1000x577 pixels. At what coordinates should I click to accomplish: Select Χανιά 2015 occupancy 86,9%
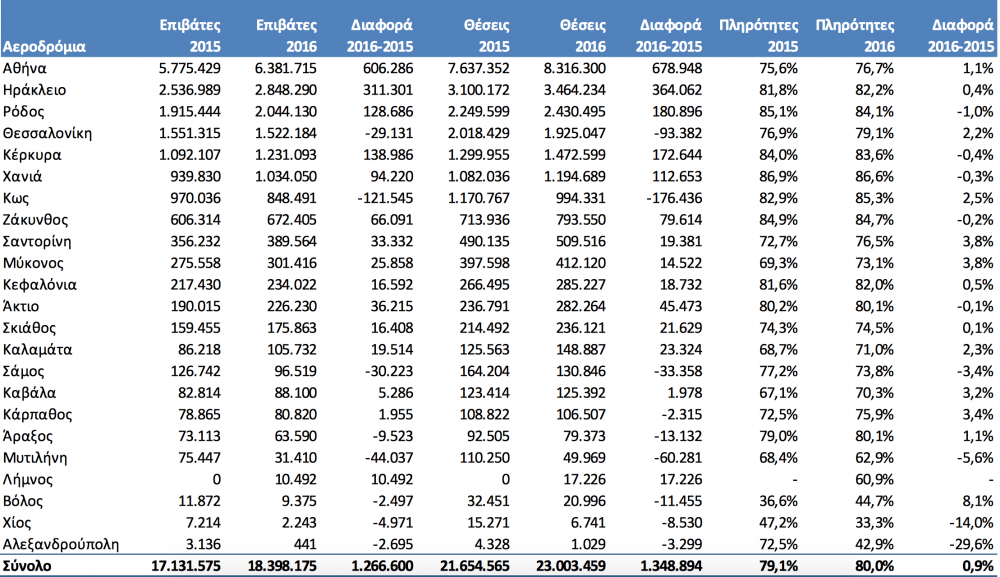pyautogui.click(x=779, y=177)
